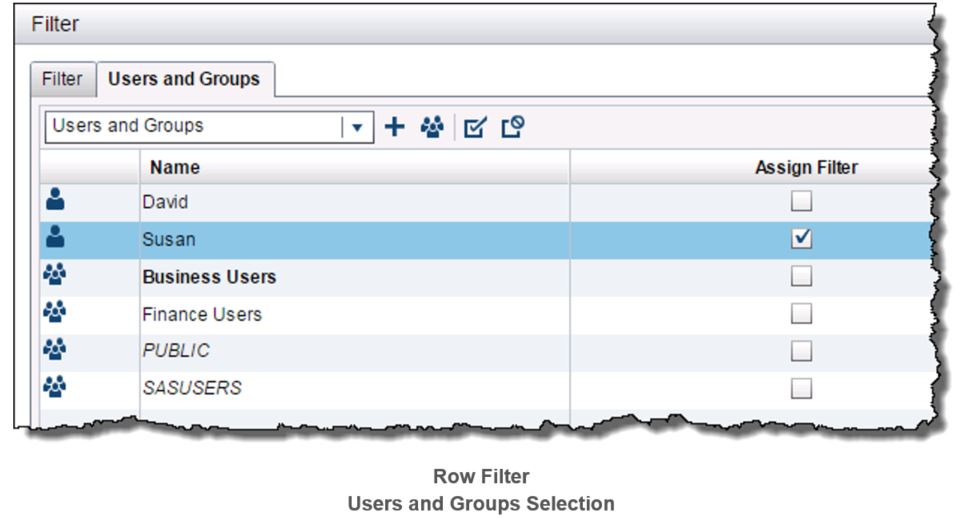Click the group icon beside Business Users
Image resolution: width=964 pixels, height=518 pixels.
(x=56, y=277)
